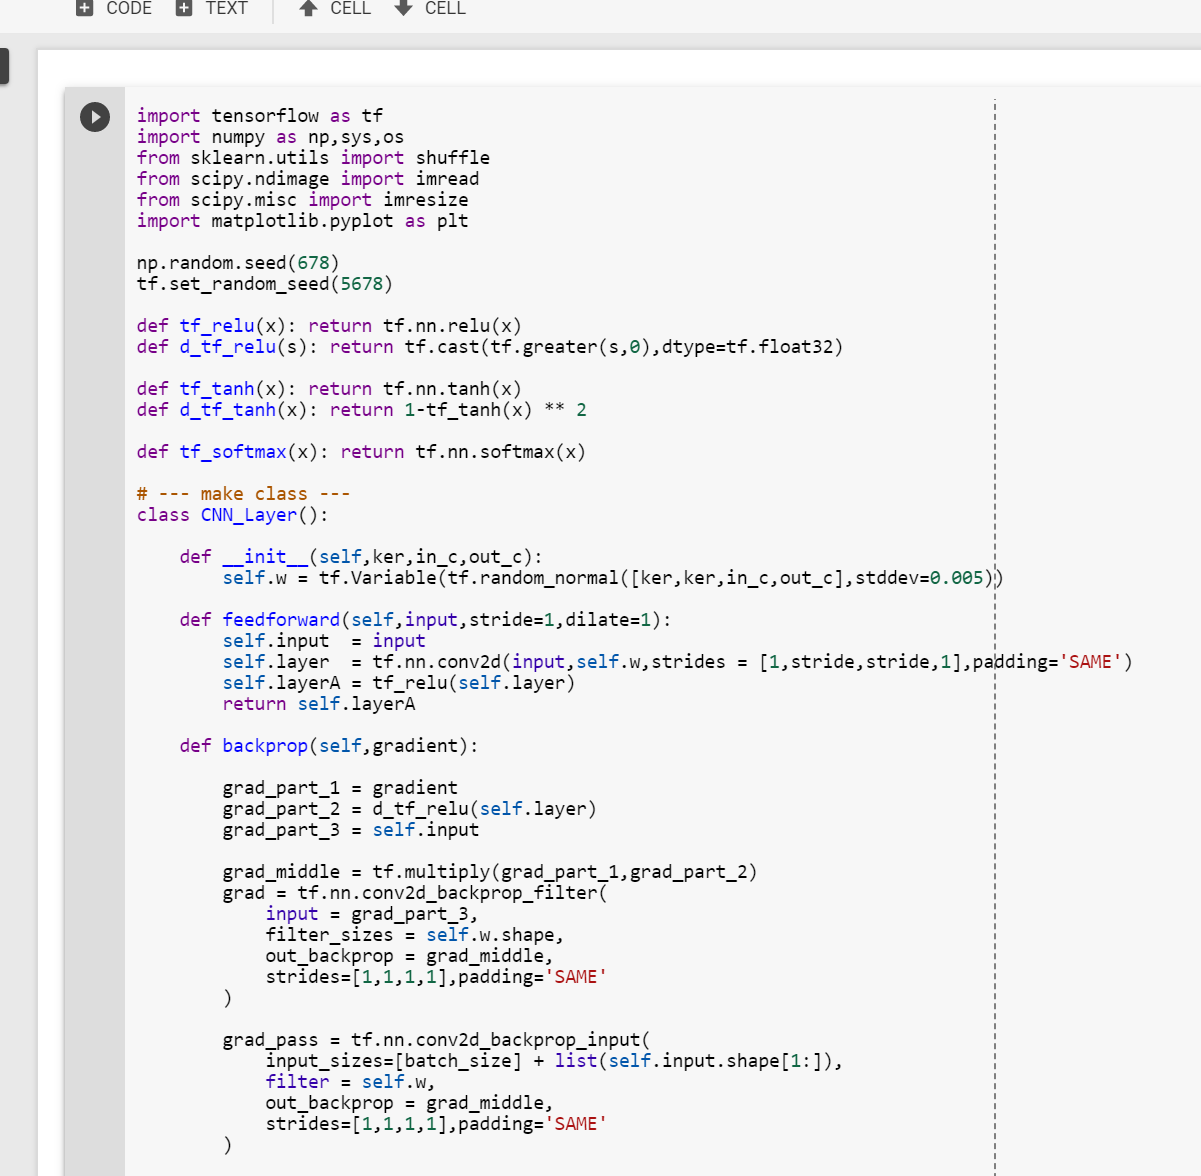The image size is (1201, 1176).
Task: Click the 'def backprop(self,gradient)' line
Action: [x=329, y=746]
